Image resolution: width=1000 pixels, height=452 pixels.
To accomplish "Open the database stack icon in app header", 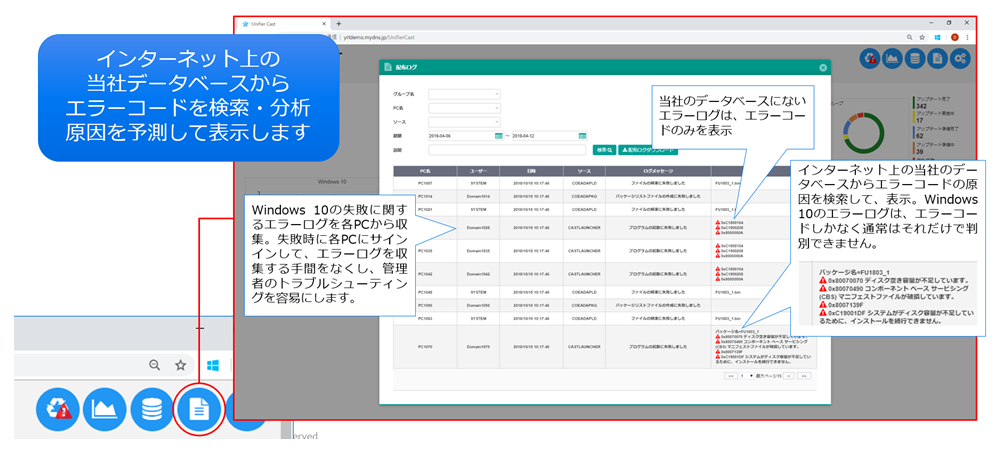I will pyautogui.click(x=915, y=59).
